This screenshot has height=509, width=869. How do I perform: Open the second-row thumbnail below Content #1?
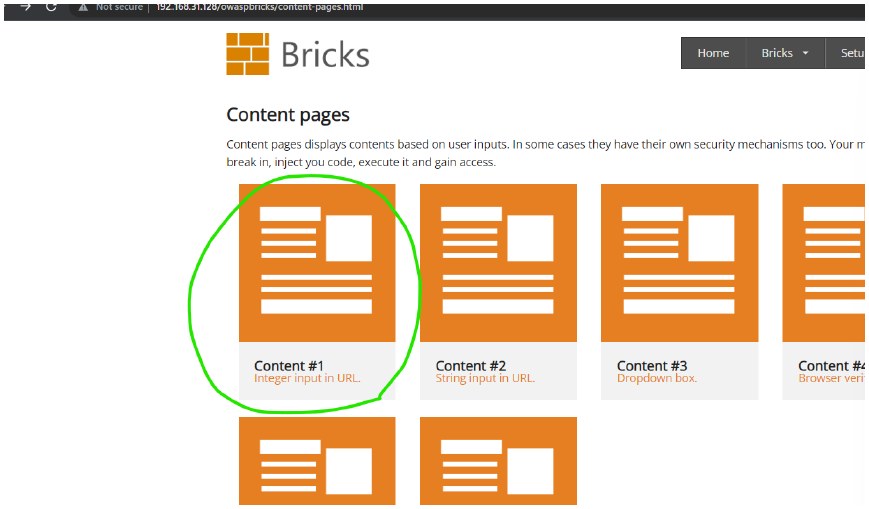(317, 461)
